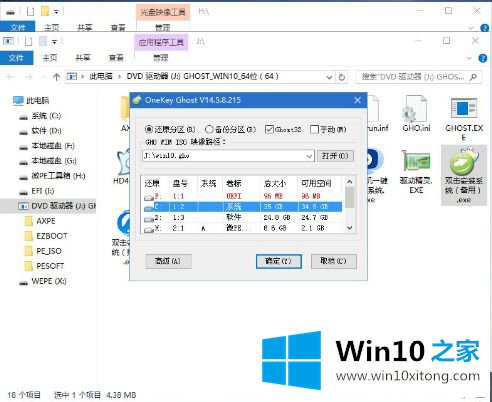Open quick access toolbar dropdown in J:\ window

(54, 42)
